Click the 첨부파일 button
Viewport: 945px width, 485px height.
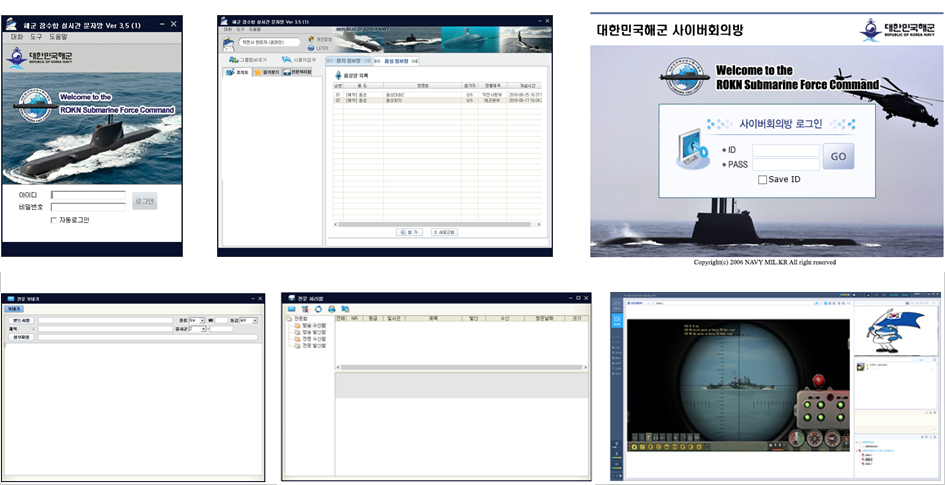pyautogui.click(x=20, y=337)
